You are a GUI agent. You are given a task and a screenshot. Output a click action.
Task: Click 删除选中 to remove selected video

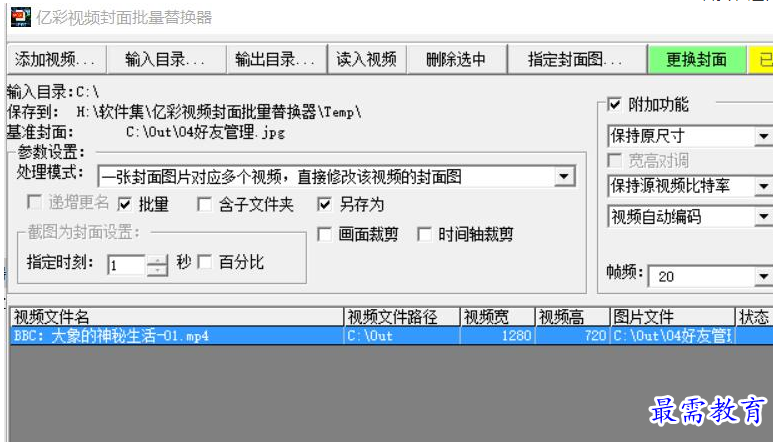[x=457, y=60]
